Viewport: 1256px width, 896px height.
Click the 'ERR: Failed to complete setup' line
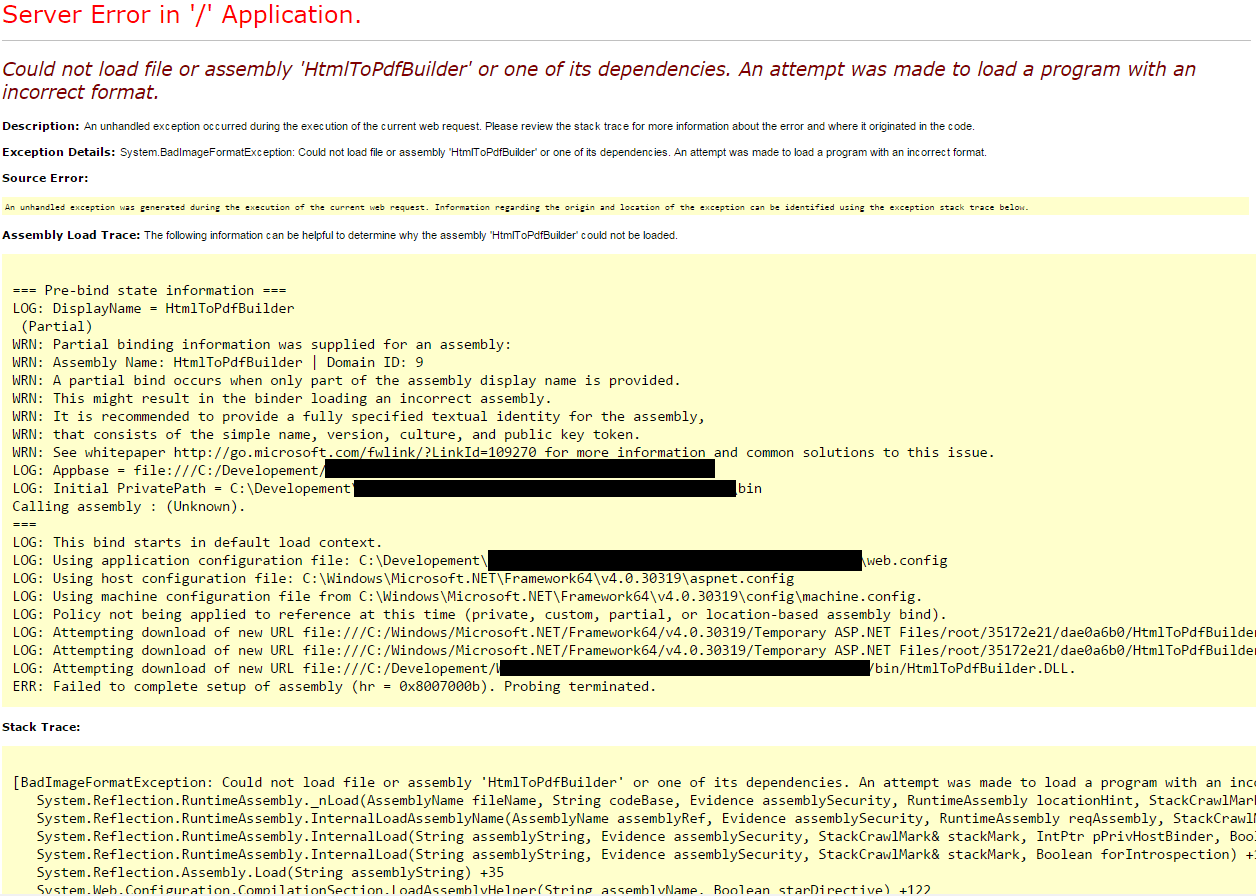pyautogui.click(x=334, y=687)
